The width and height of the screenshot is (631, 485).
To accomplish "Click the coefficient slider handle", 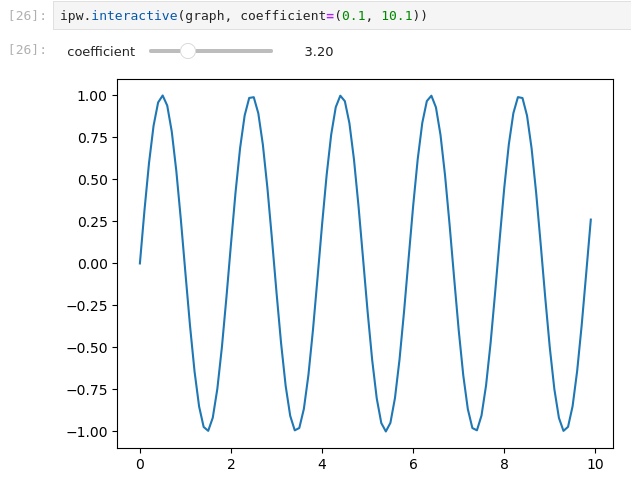I will 188,51.
